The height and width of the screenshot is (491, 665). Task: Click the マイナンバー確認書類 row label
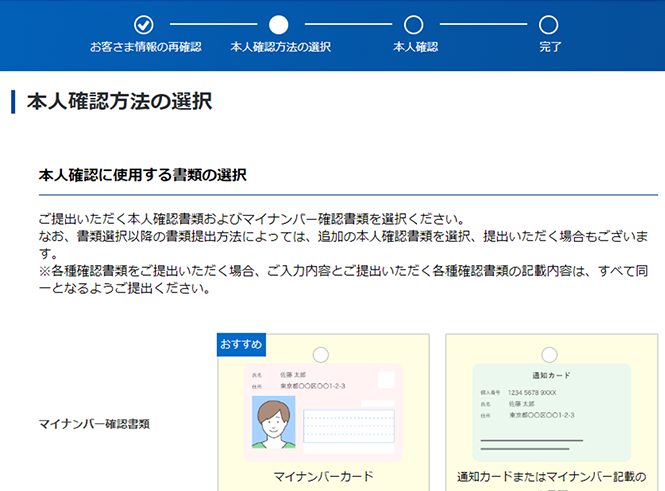click(x=94, y=424)
